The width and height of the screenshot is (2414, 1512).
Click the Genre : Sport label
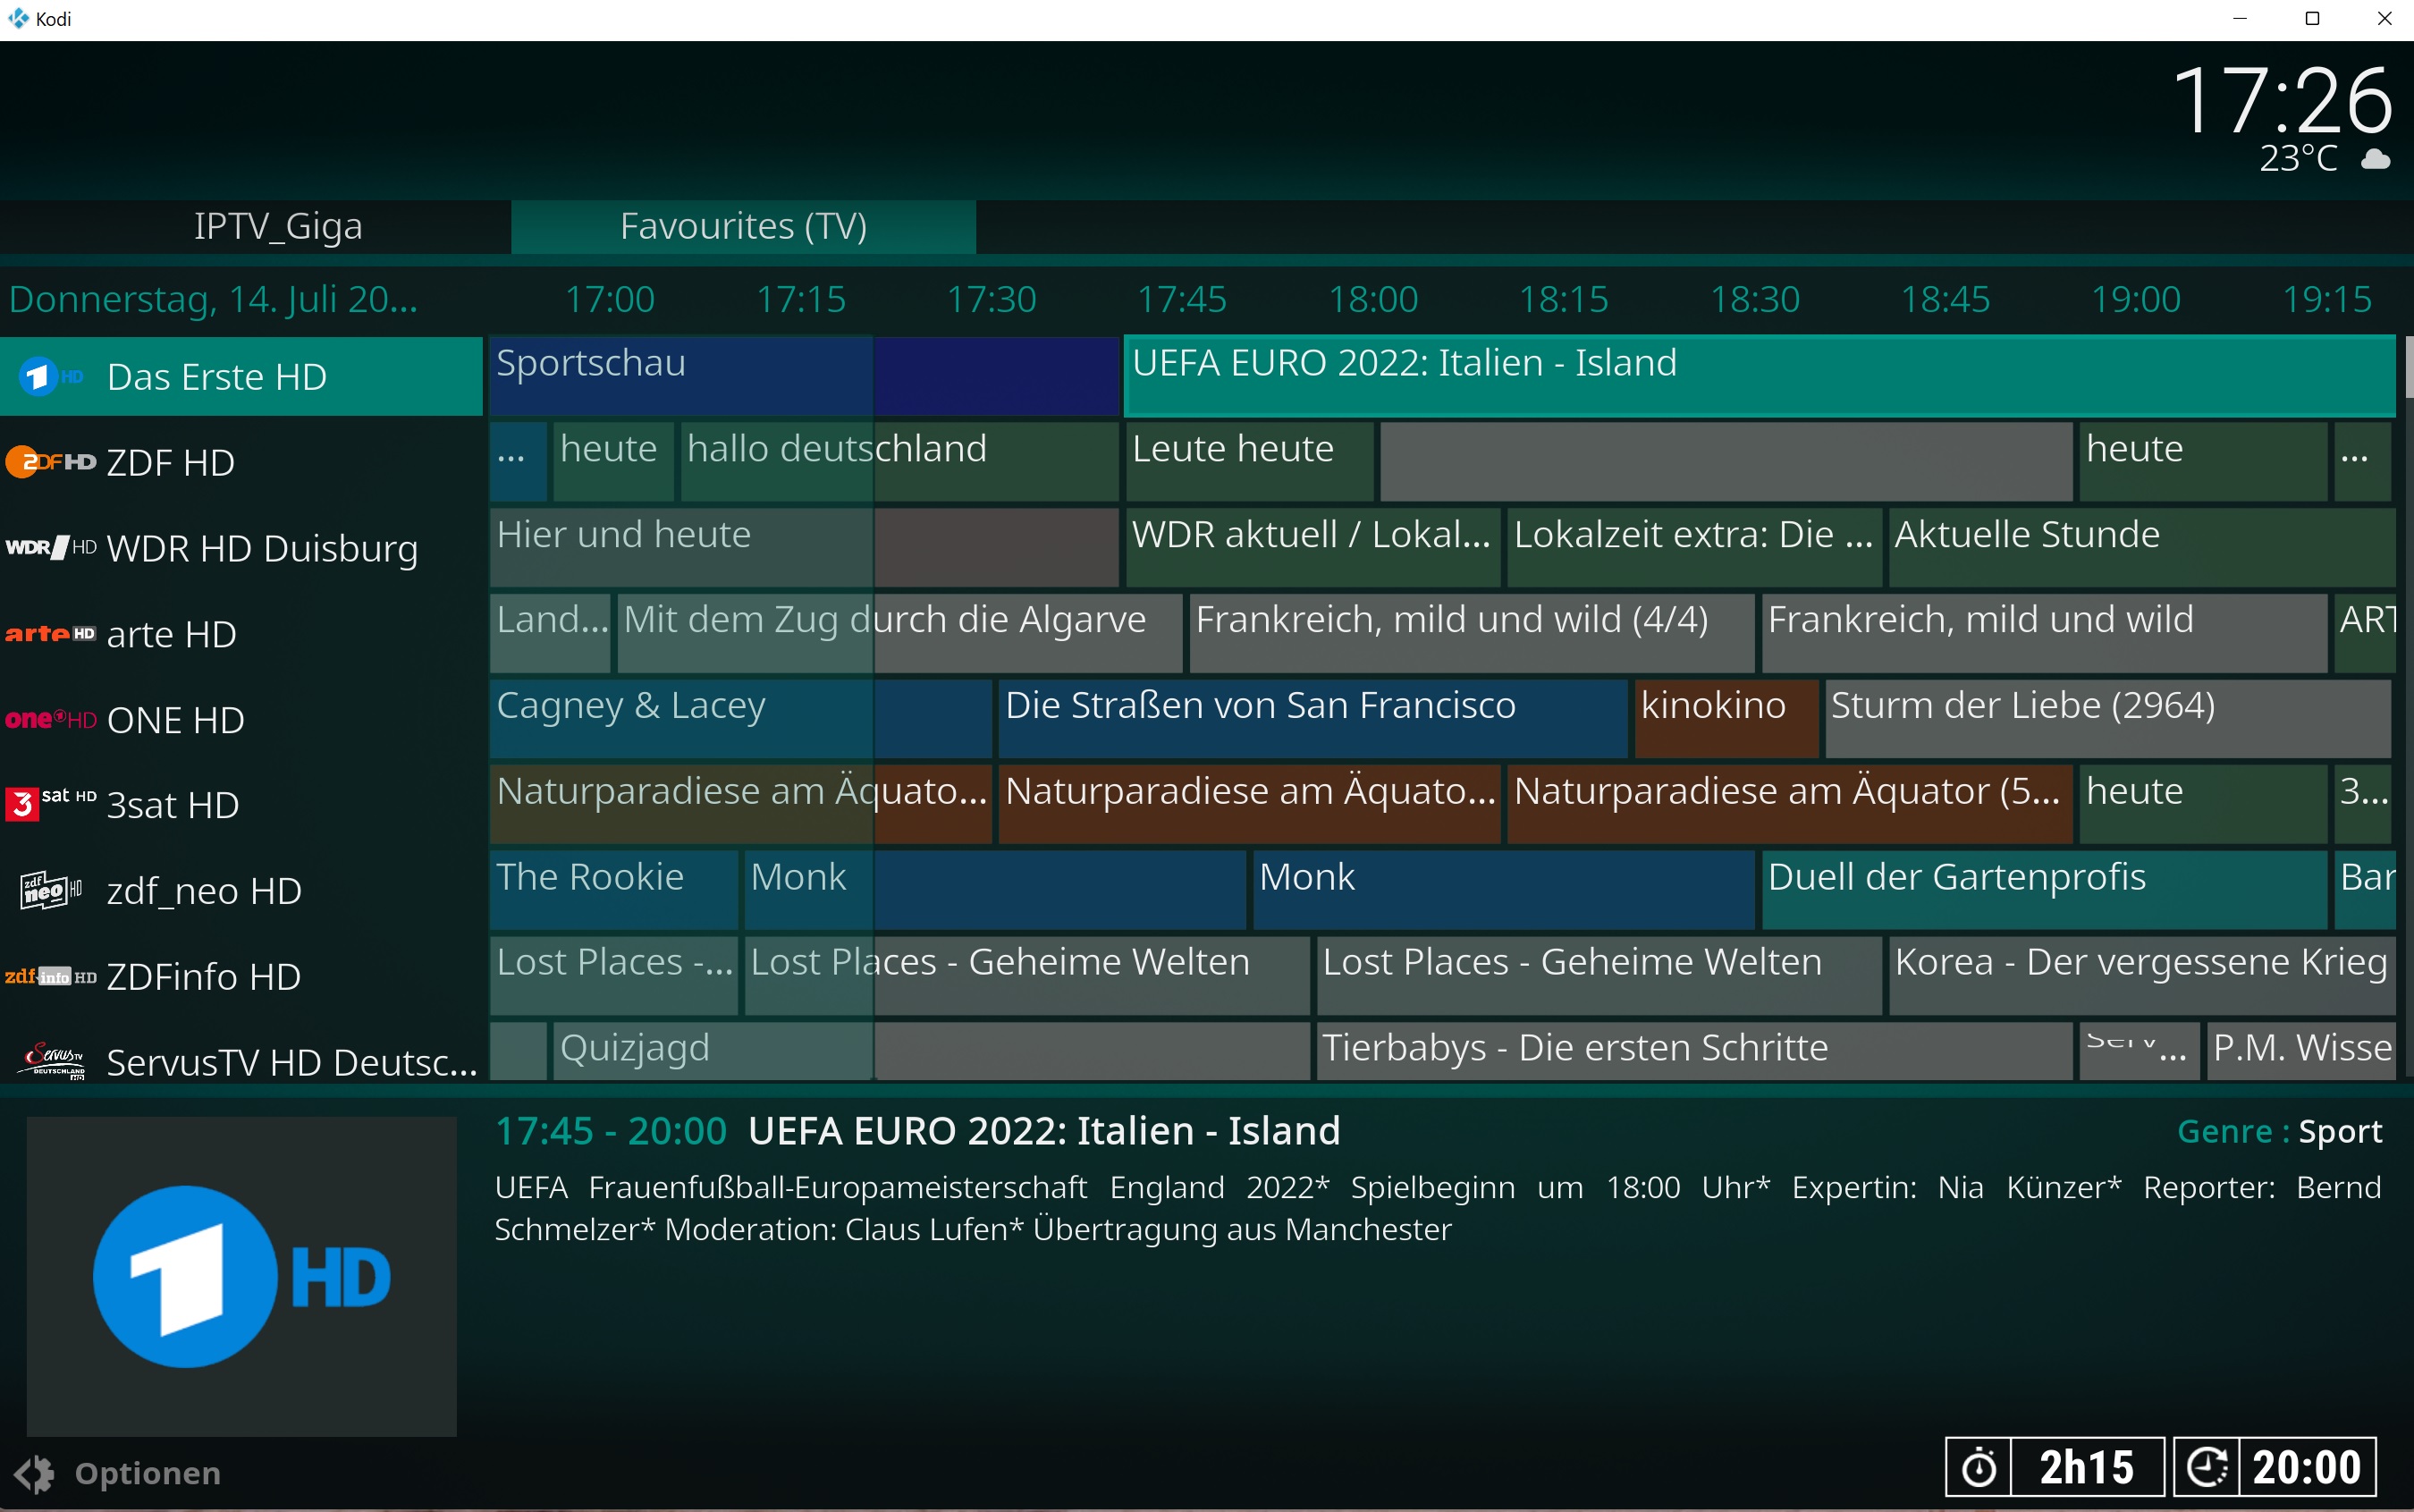click(2279, 1131)
